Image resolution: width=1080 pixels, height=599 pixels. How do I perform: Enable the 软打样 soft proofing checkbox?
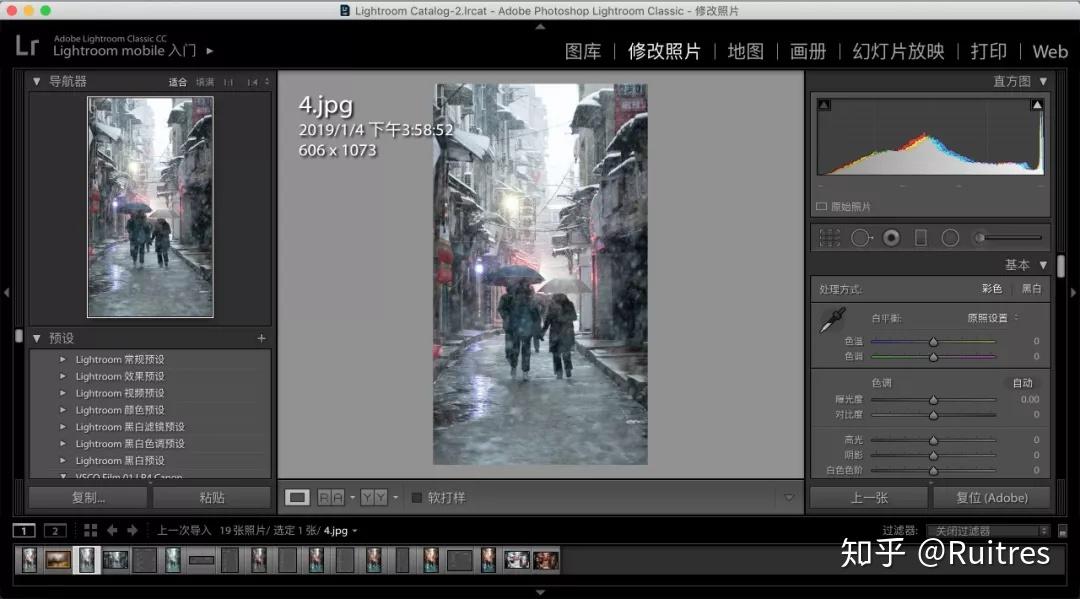point(417,497)
